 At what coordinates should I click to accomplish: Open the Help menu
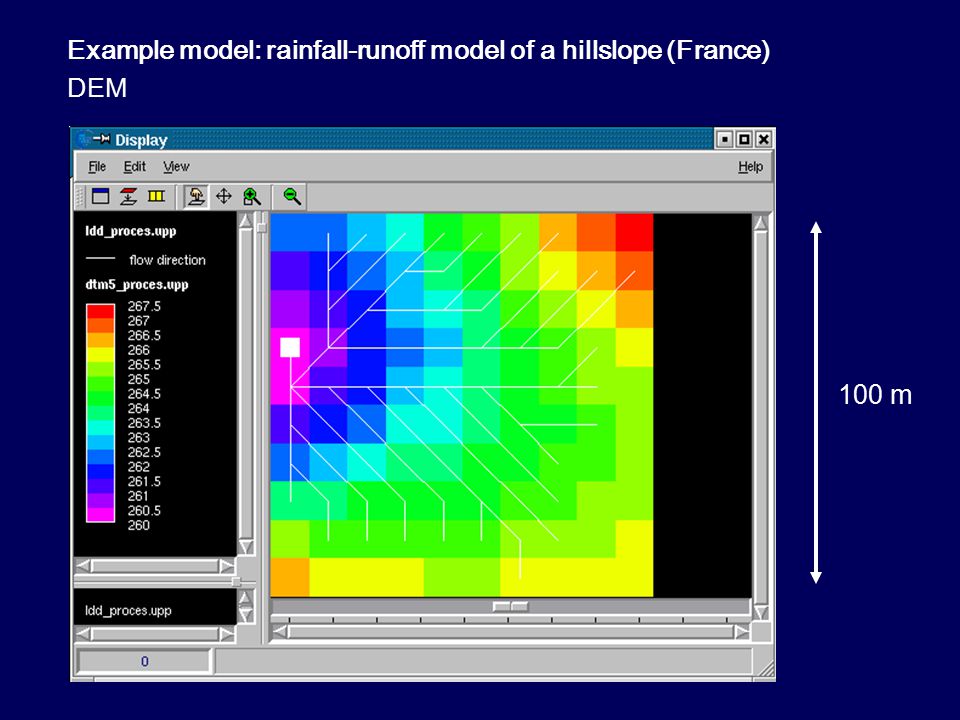click(750, 167)
